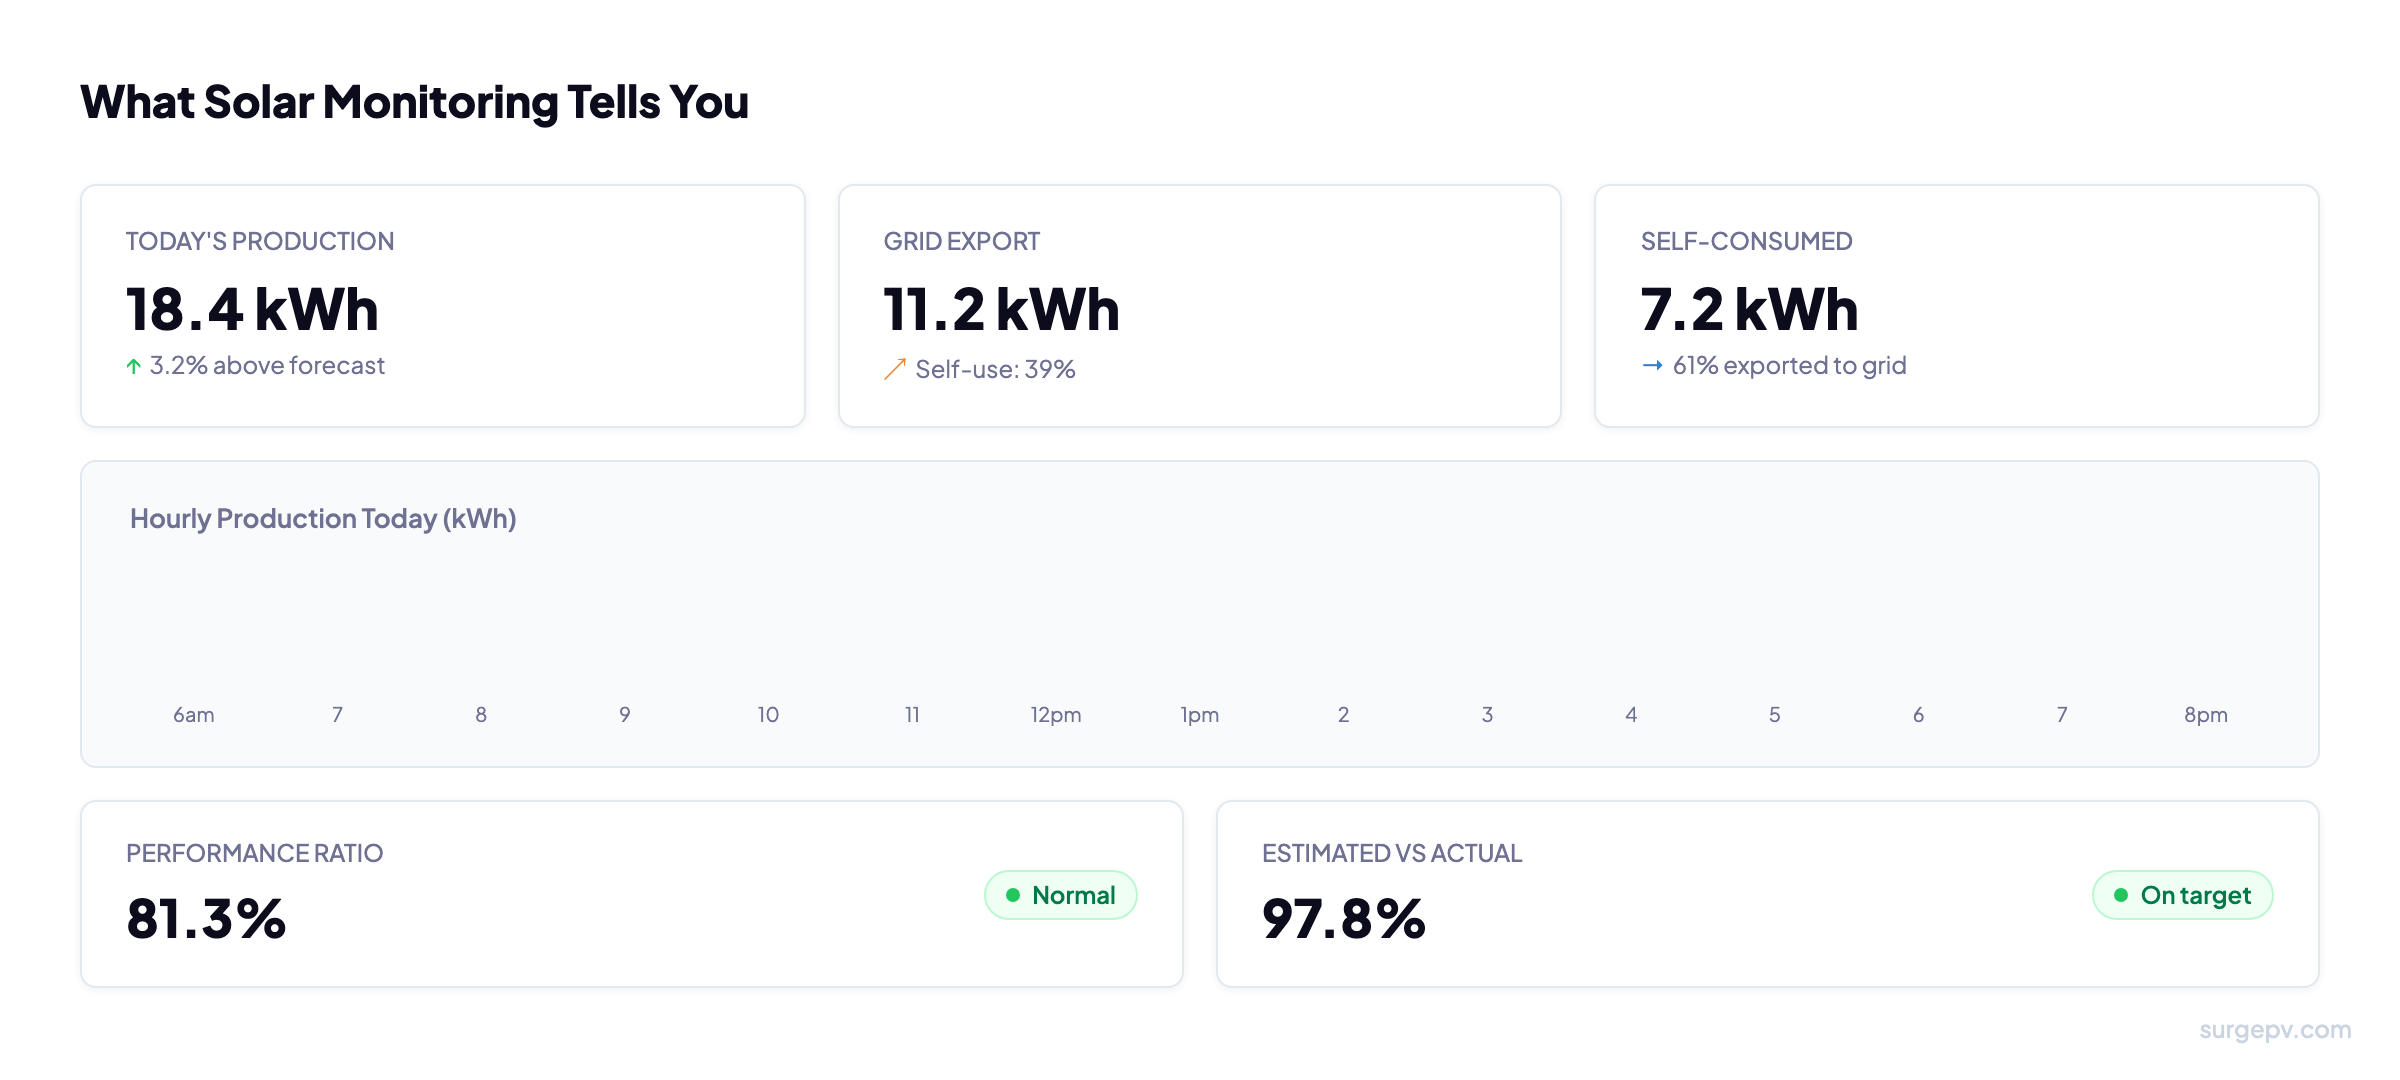Toggle the Normal status badge
The image size is (2400, 1080).
(x=1061, y=895)
